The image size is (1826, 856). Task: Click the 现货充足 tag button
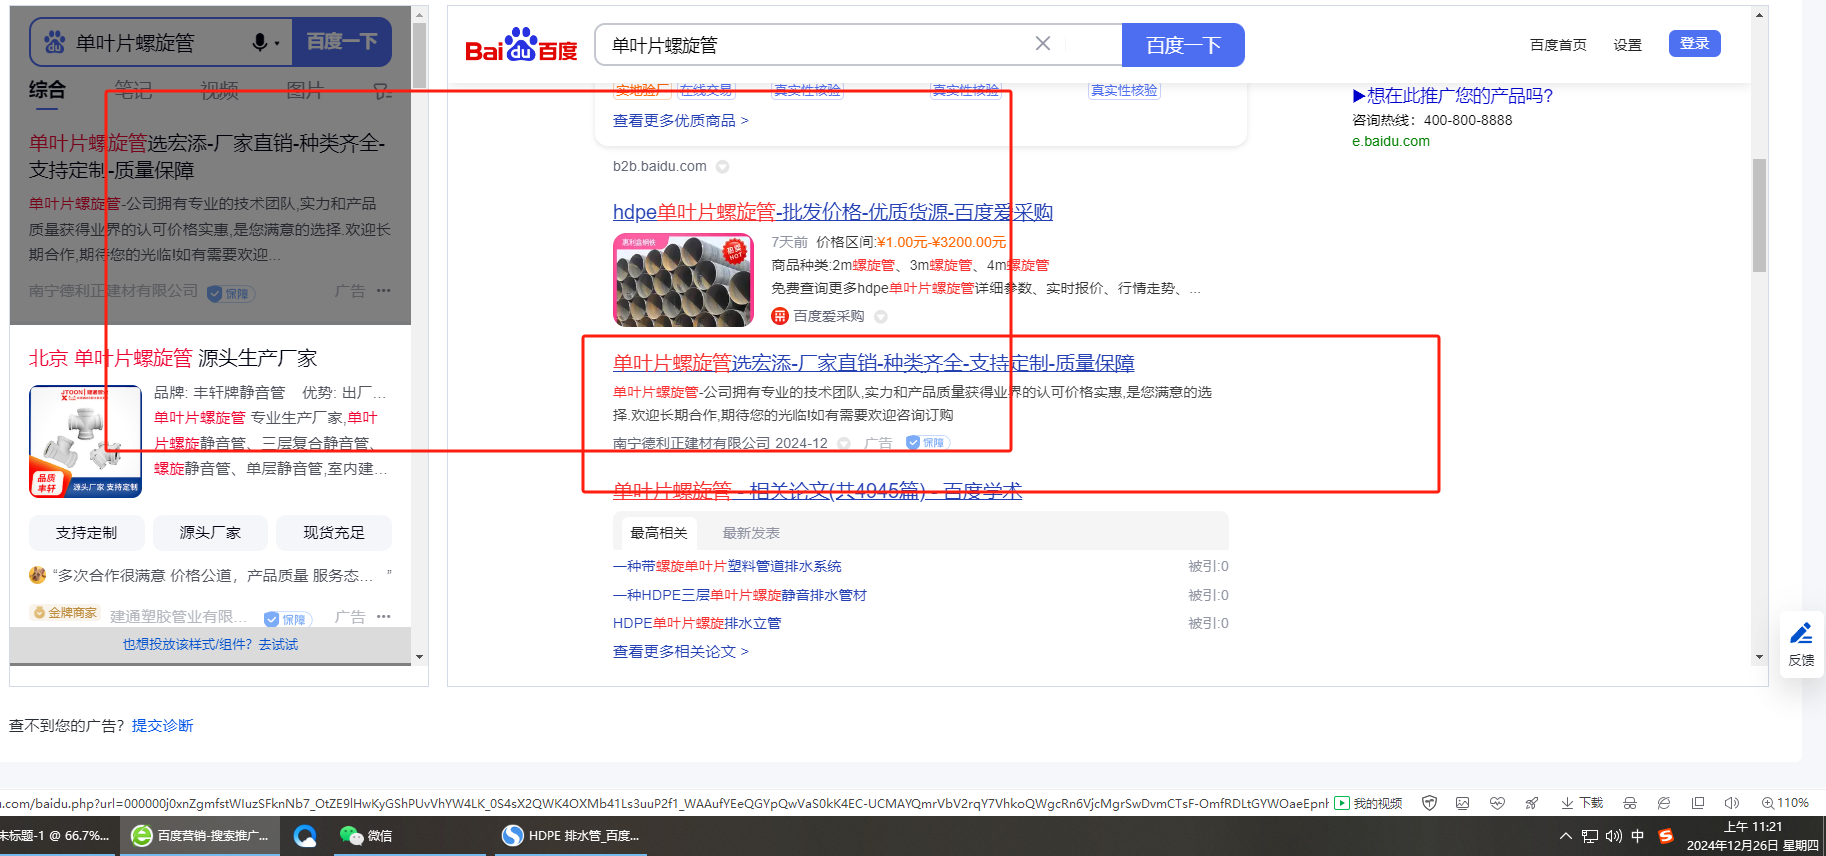pyautogui.click(x=334, y=533)
